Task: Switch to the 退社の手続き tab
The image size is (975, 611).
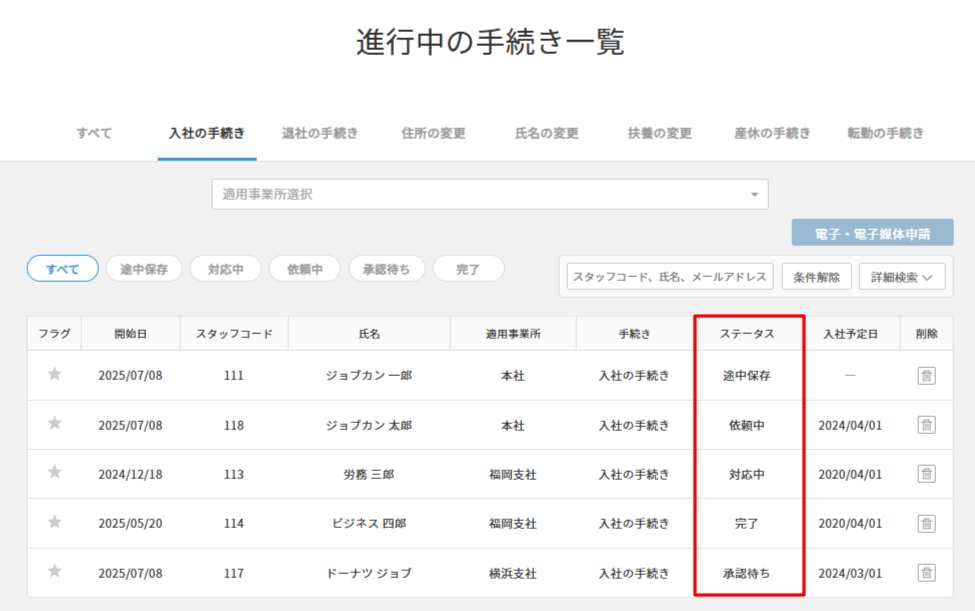Action: click(318, 130)
